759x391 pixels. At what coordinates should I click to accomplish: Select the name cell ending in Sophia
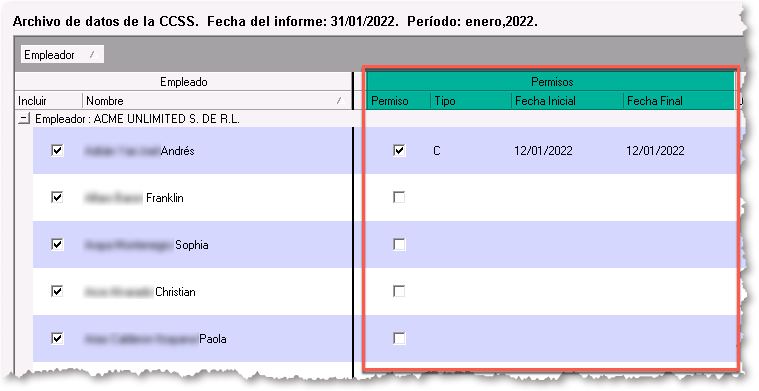[217, 244]
